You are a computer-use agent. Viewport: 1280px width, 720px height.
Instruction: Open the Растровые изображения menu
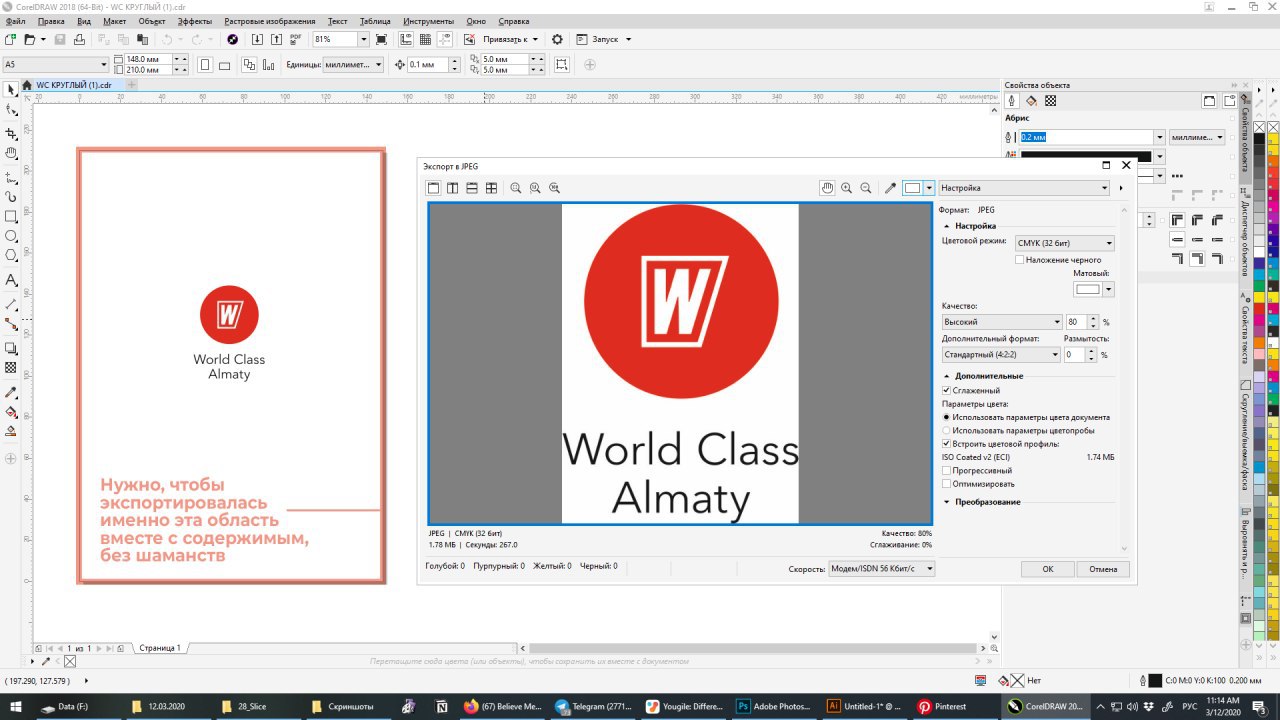(x=269, y=21)
